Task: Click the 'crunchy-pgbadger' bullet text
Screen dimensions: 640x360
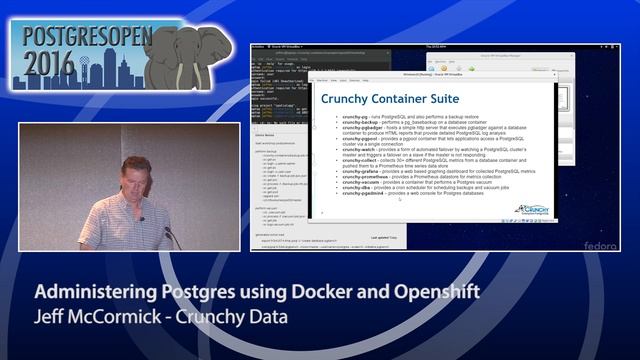Action: click(x=362, y=128)
